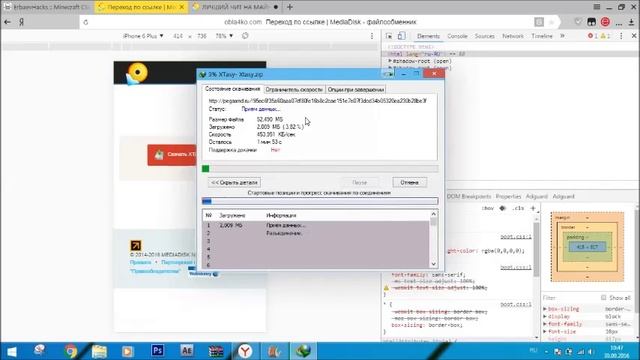640x360 pixels.
Task: Click the Yandex 'Я' home button
Action: pos(21,22)
